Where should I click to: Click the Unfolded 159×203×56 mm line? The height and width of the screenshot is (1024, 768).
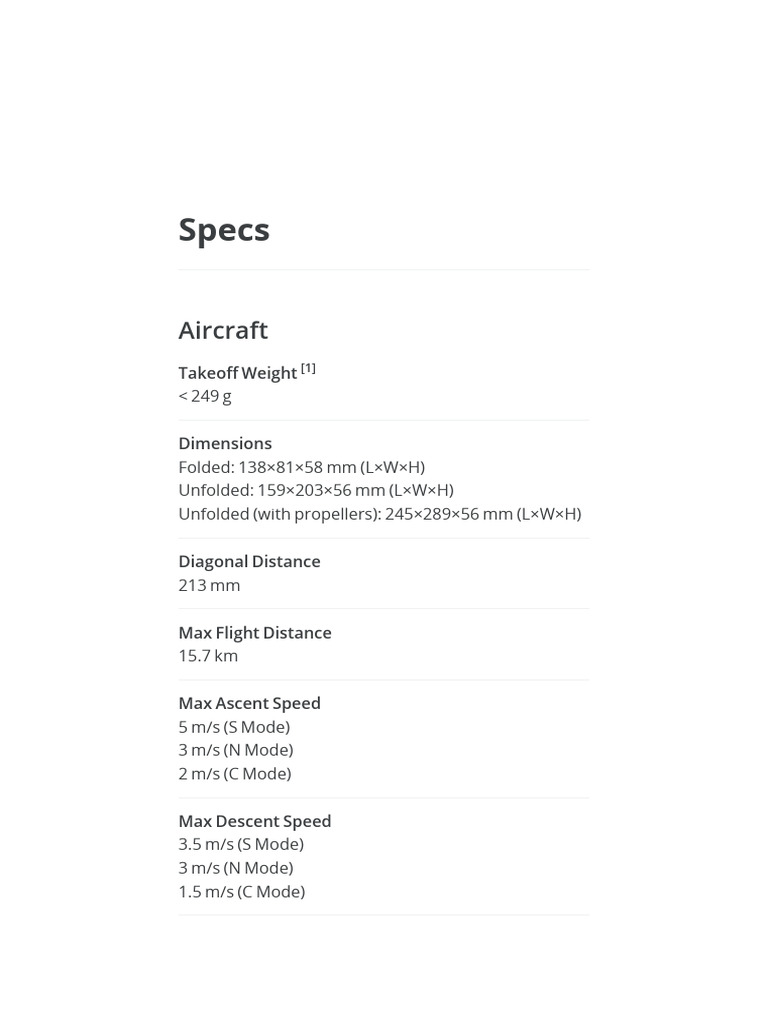(316, 490)
